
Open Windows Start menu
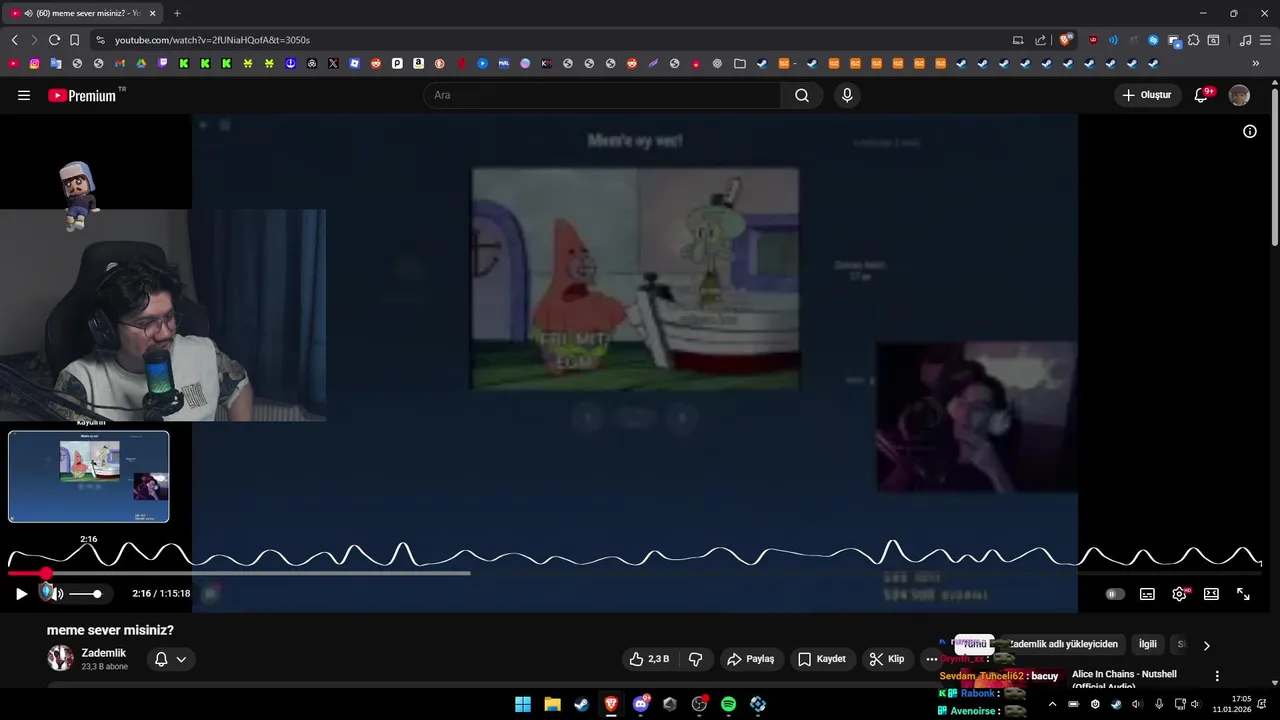[523, 704]
